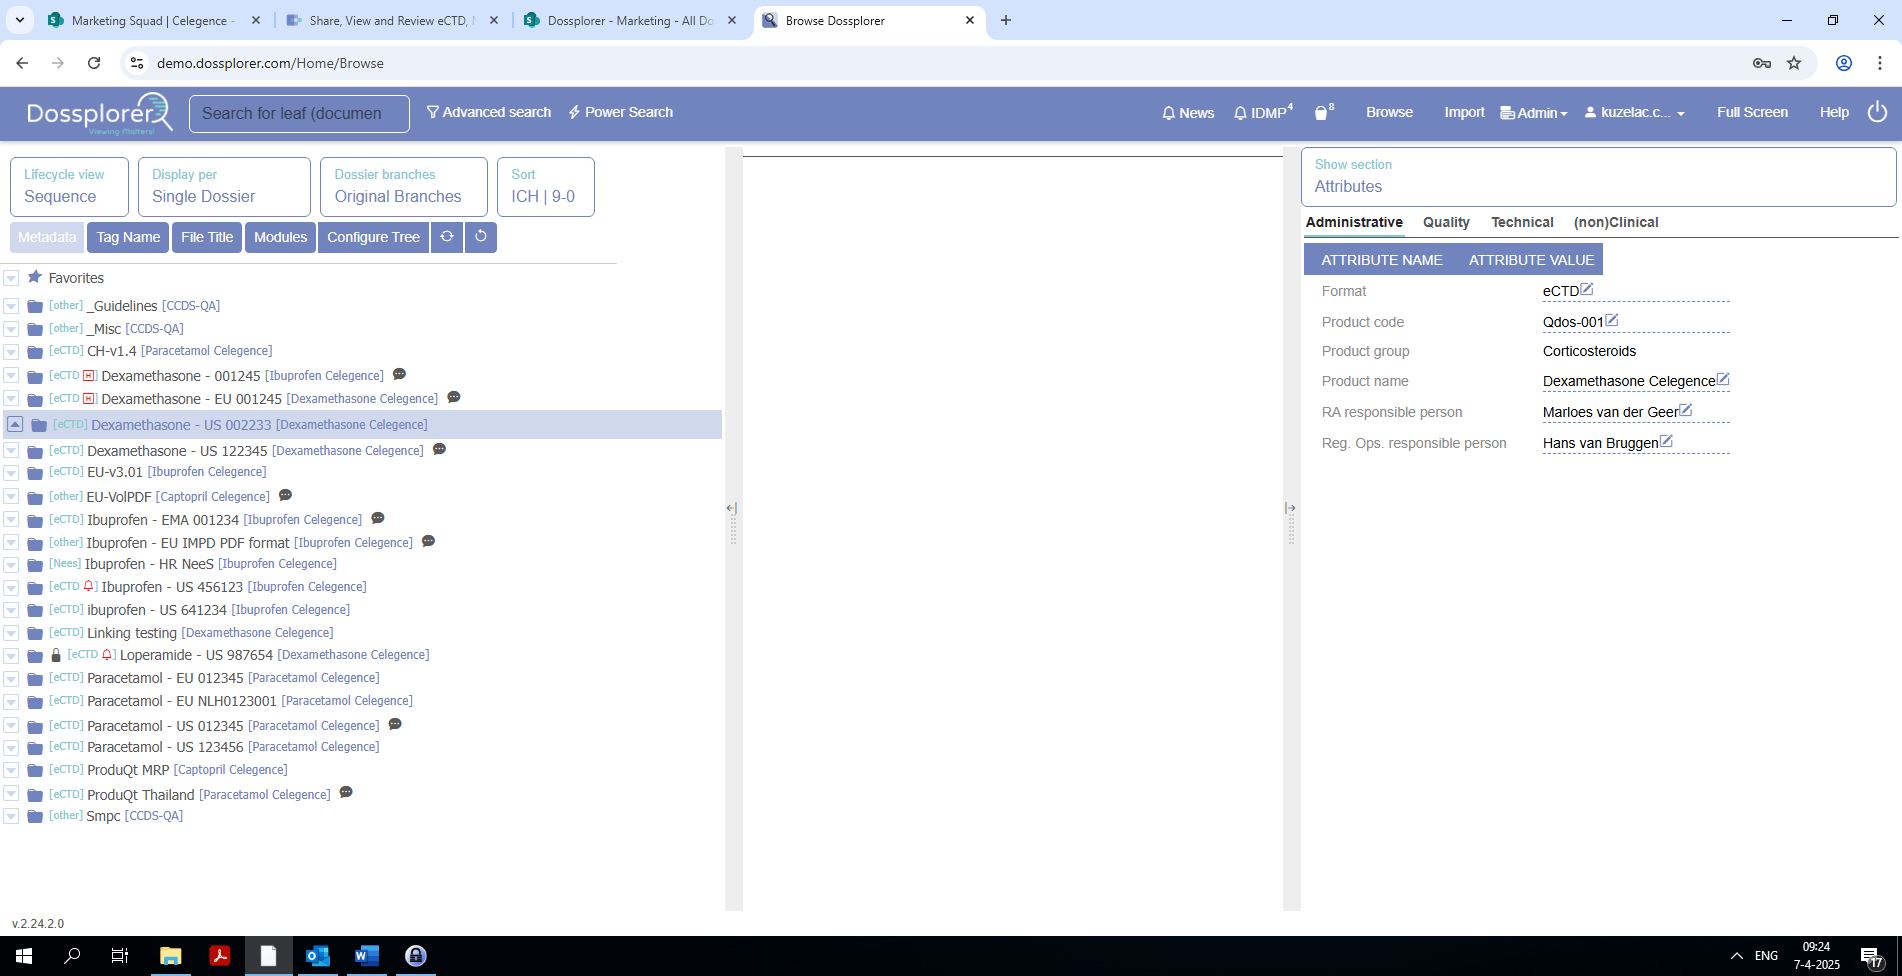Open File Explorer from the taskbar
Viewport: 1902px width, 976px height.
pyautogui.click(x=170, y=956)
